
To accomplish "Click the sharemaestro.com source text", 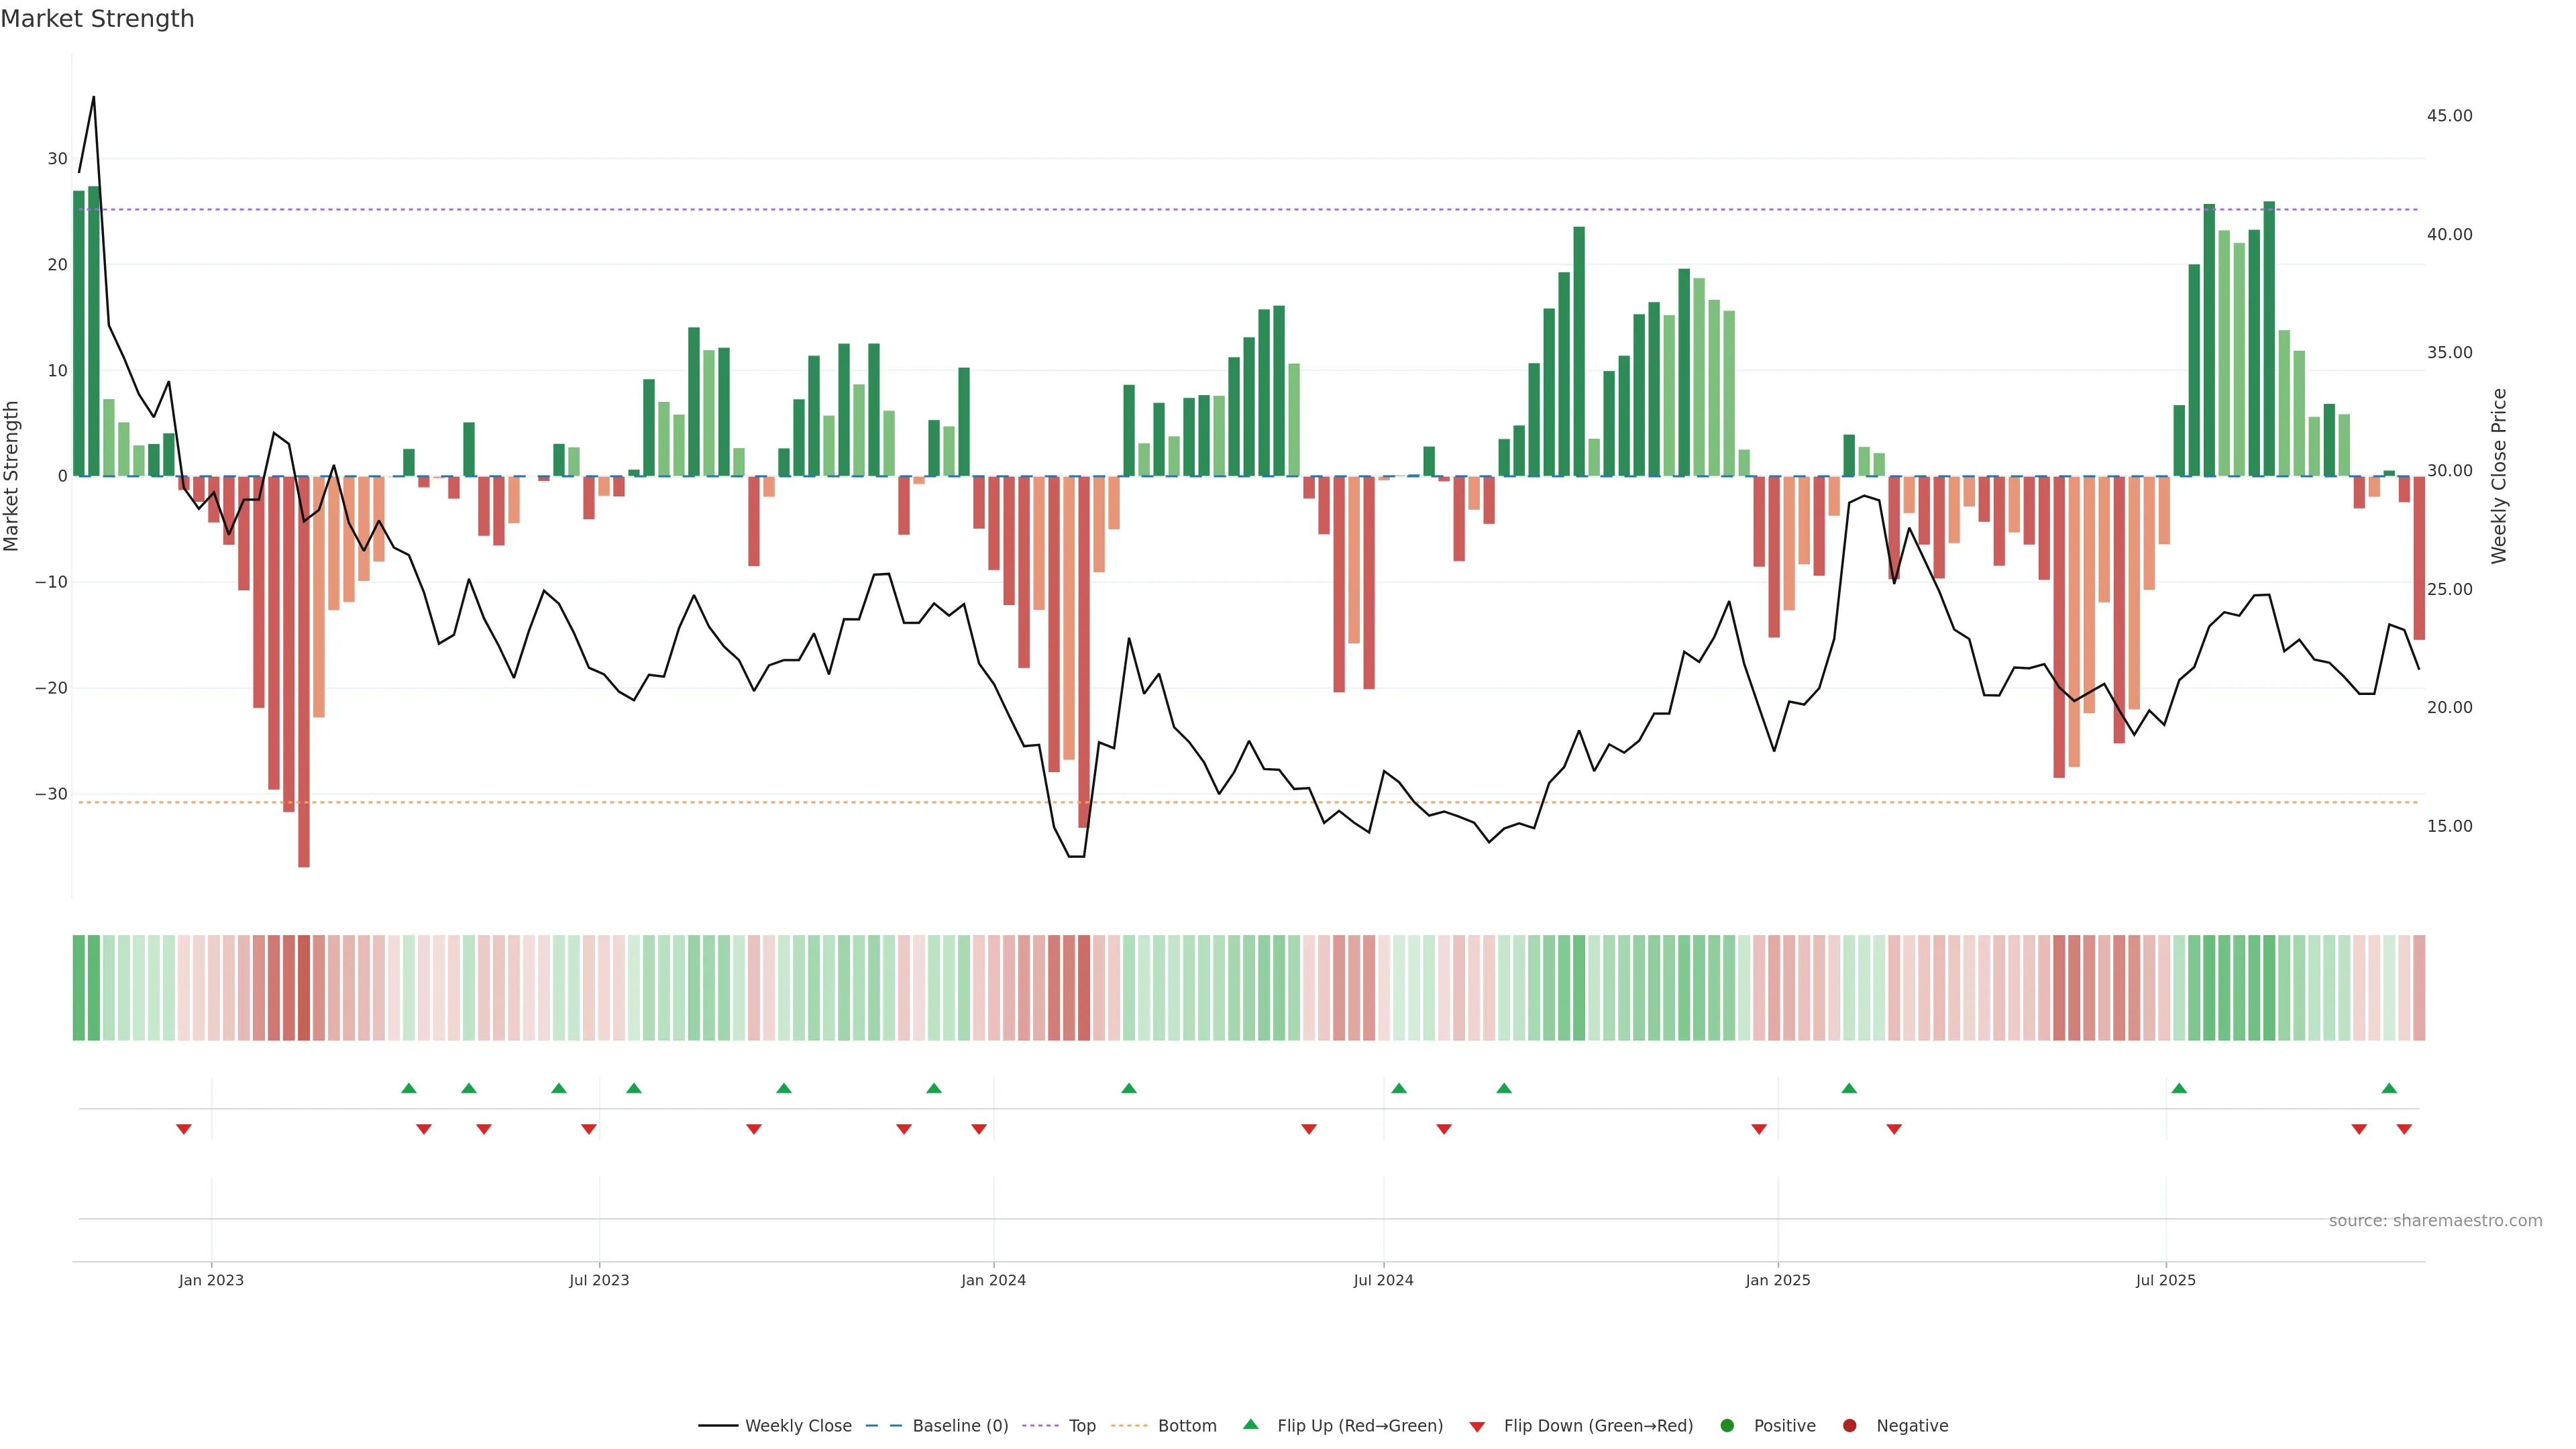I will (2435, 1221).
